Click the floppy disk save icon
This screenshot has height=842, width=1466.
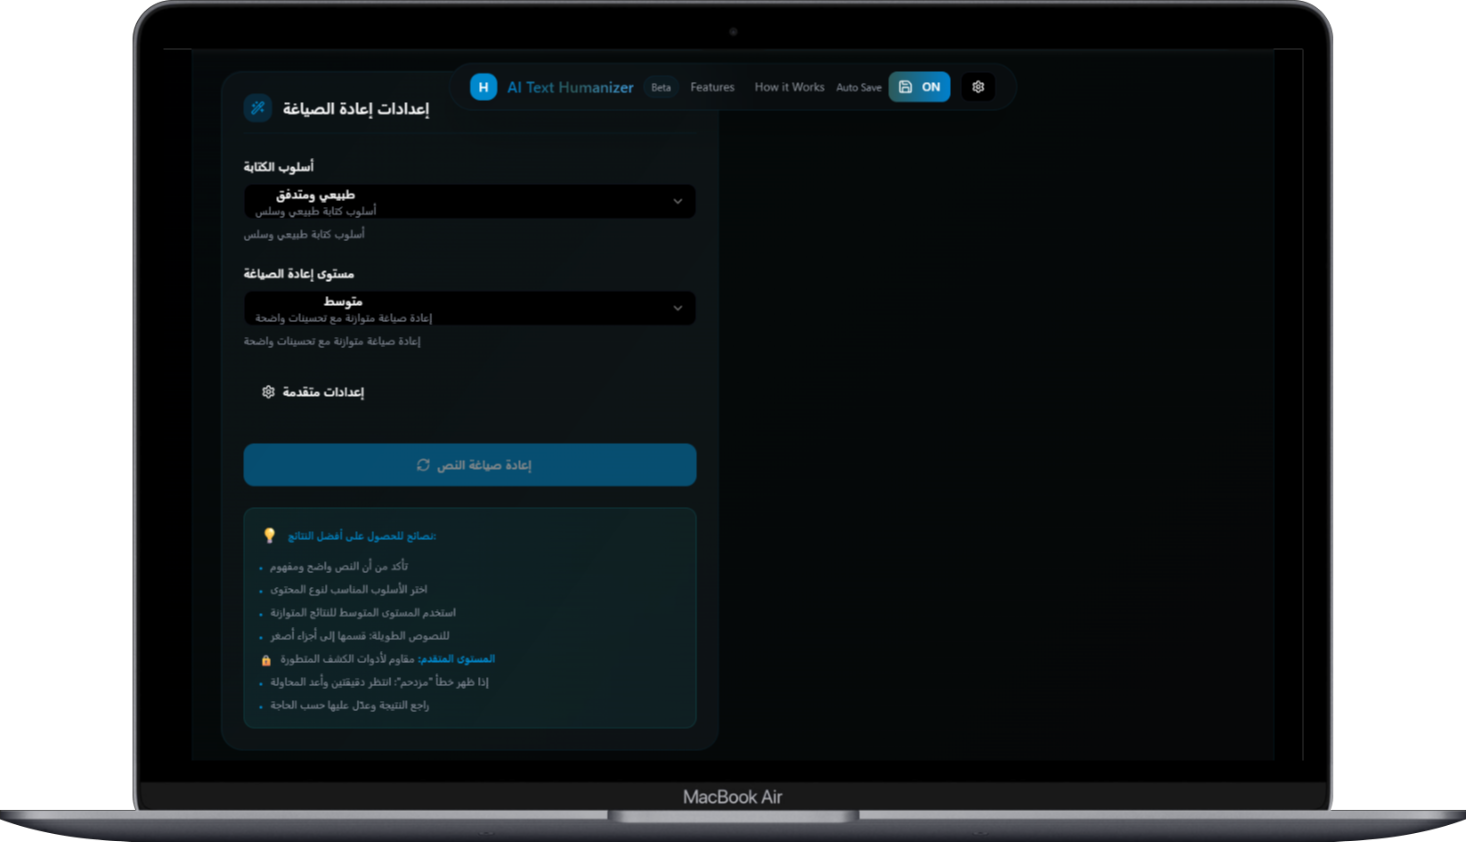(905, 87)
